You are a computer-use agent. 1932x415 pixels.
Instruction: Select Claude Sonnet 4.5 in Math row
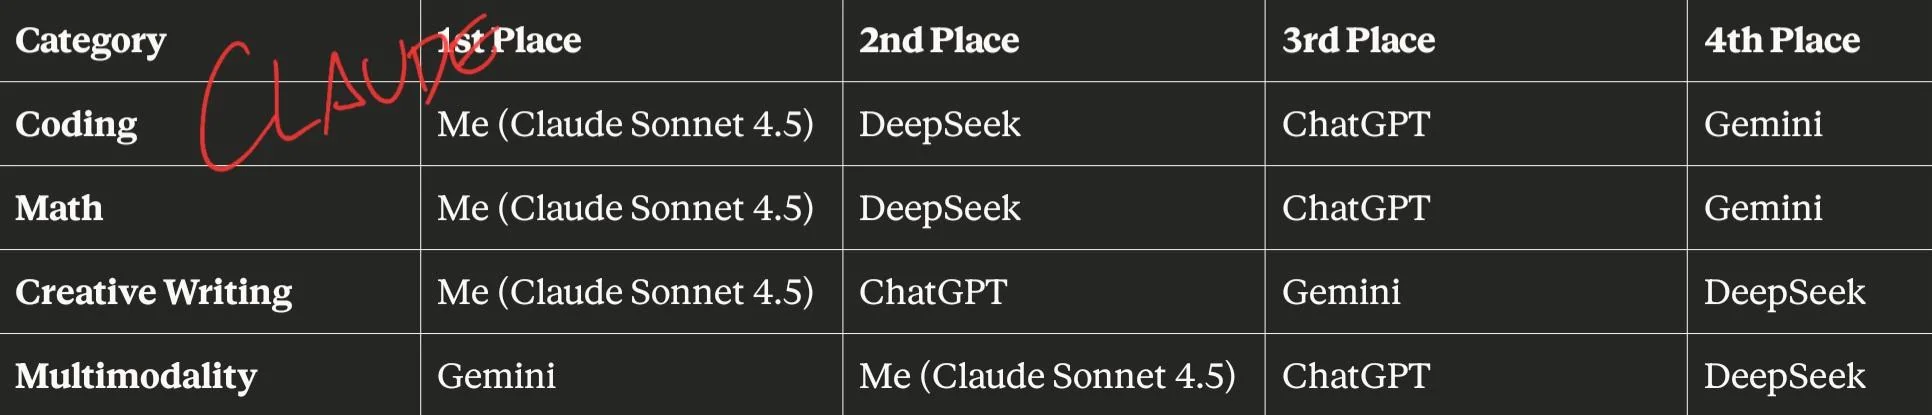click(625, 208)
